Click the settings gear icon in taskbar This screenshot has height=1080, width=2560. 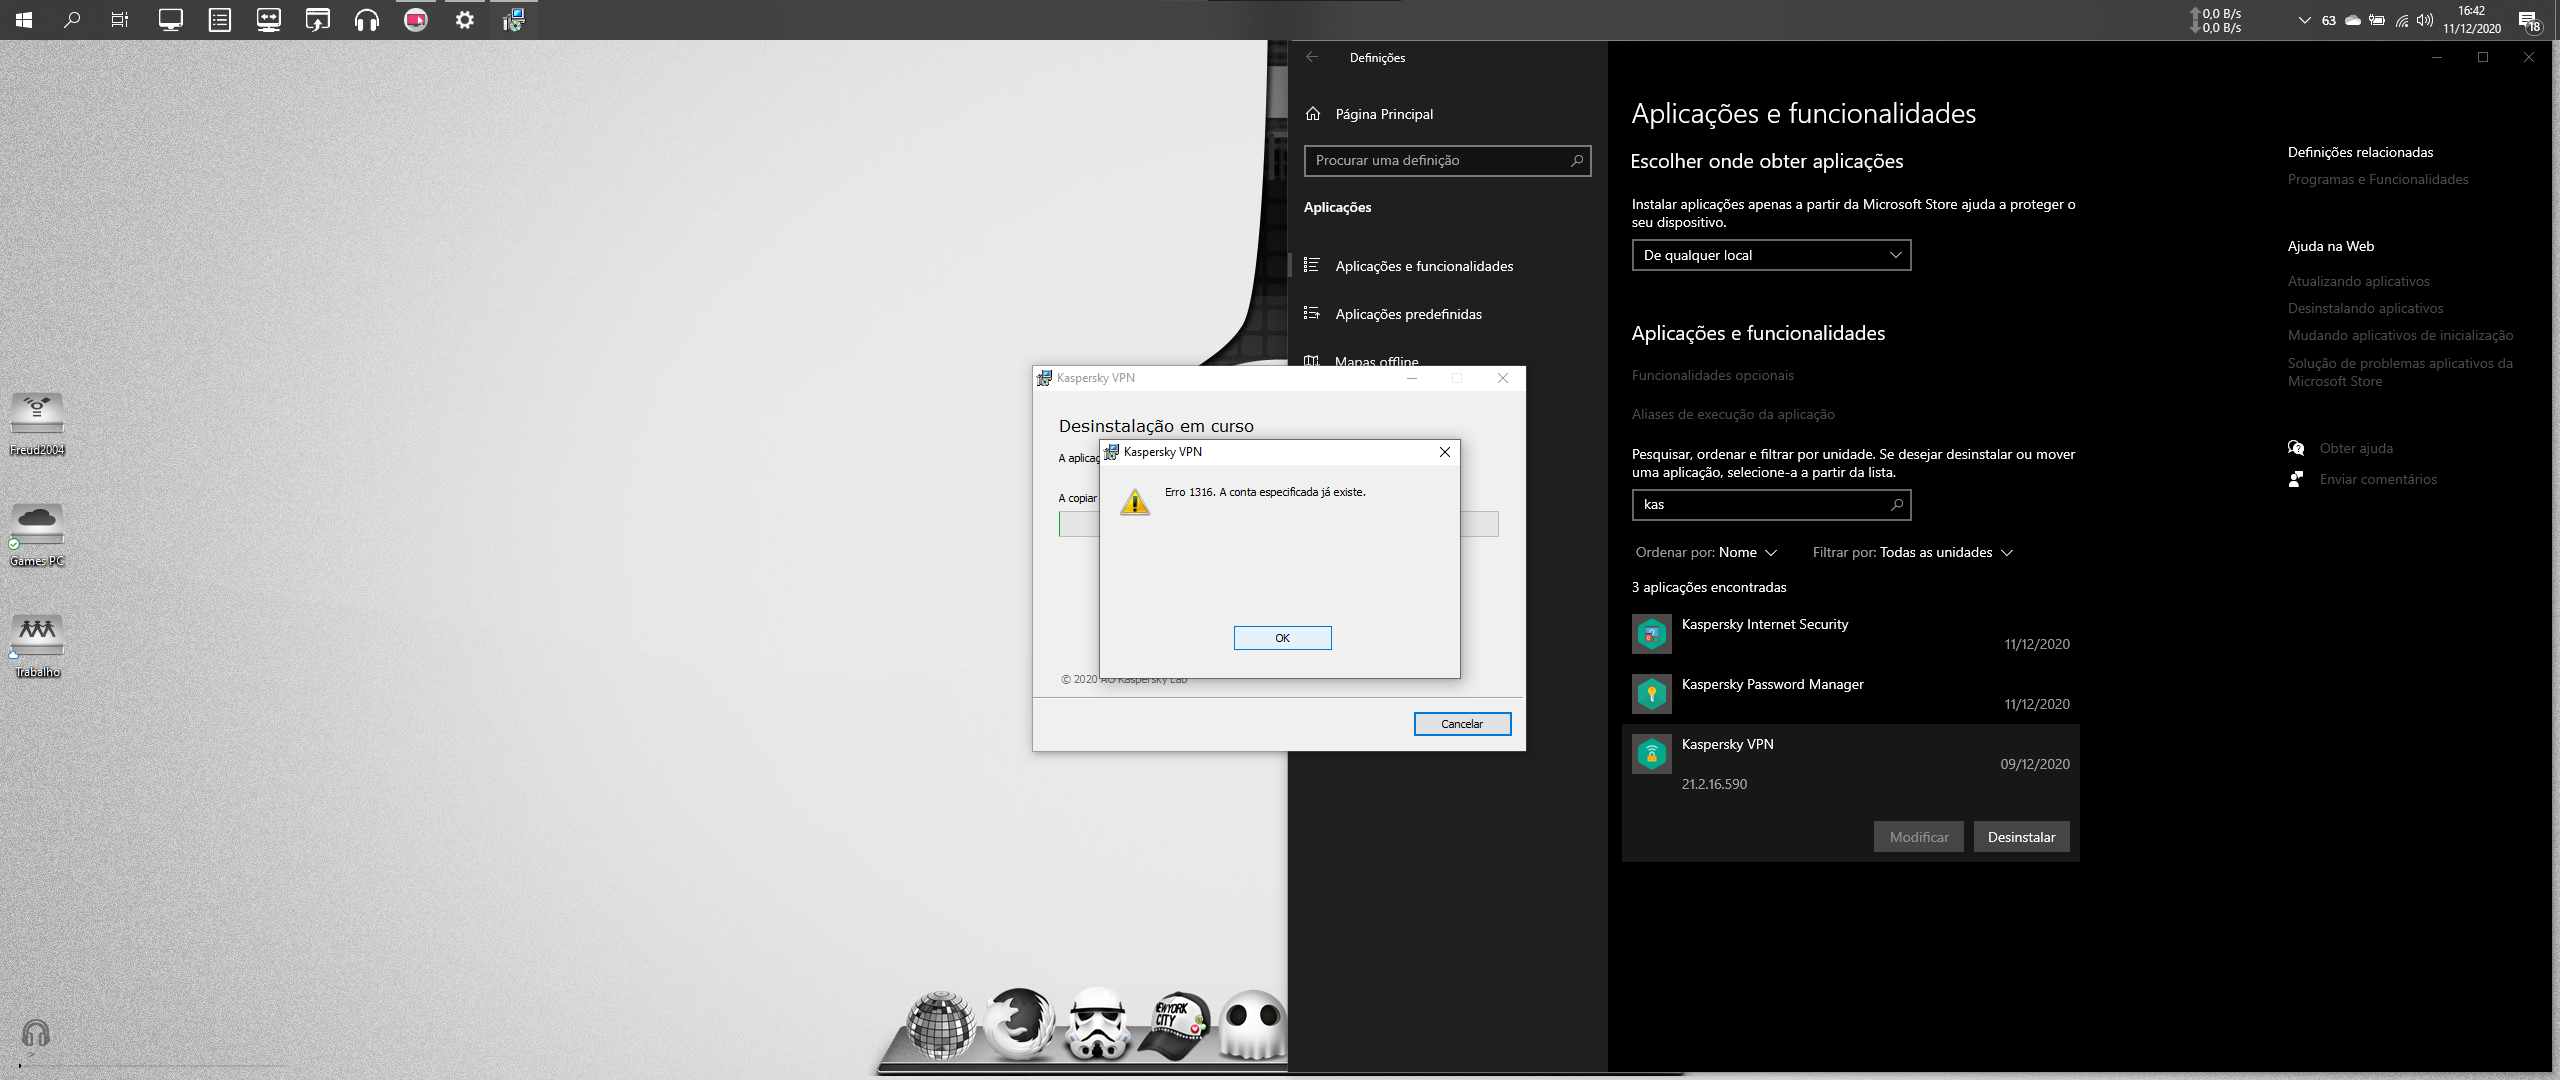point(464,19)
